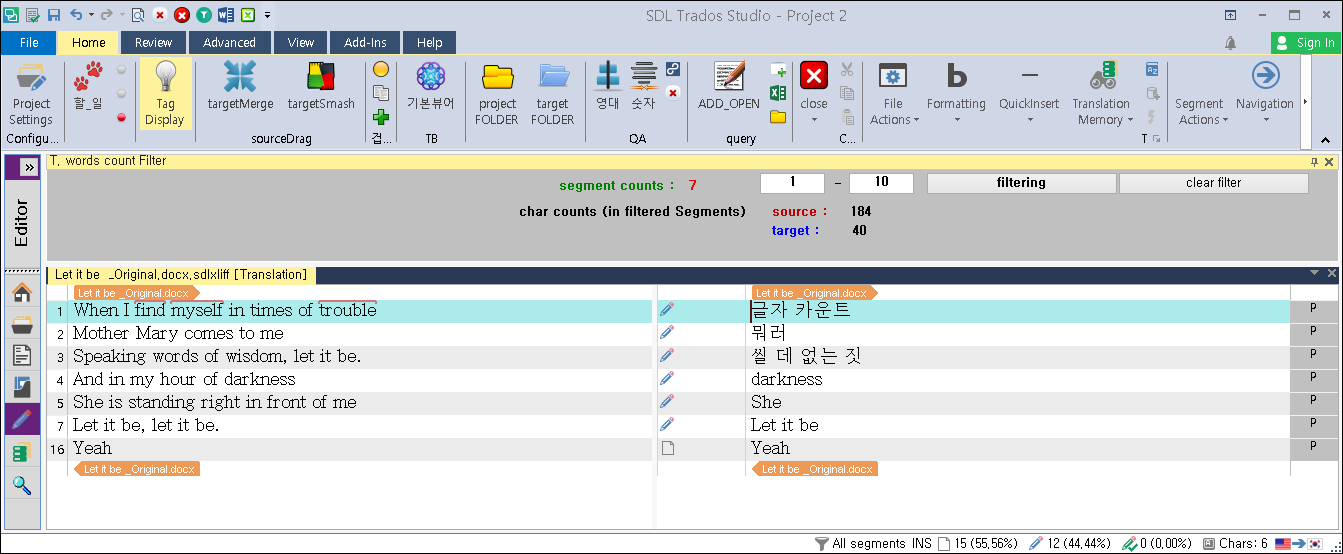Expand ribbon overflow arrow at right edge
Viewport: 1343px width, 554px height.
[1304, 102]
